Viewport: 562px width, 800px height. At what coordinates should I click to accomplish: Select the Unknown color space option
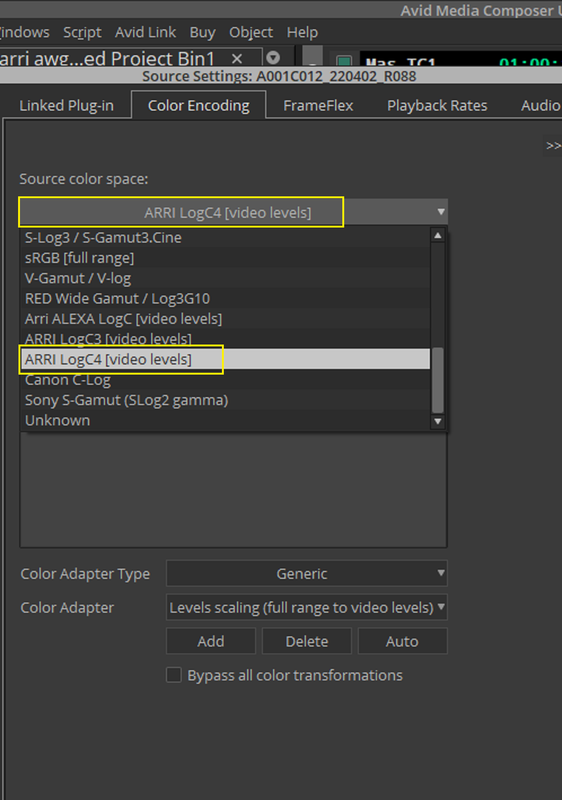pos(225,420)
